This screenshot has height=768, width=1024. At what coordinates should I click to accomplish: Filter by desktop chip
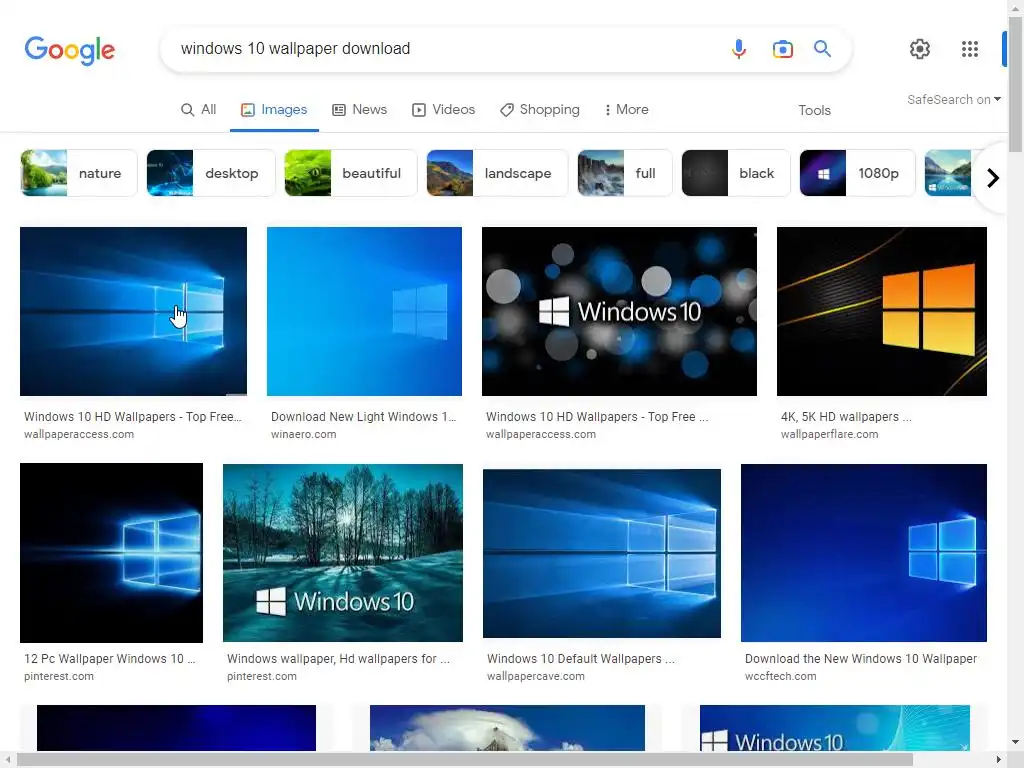pos(211,173)
